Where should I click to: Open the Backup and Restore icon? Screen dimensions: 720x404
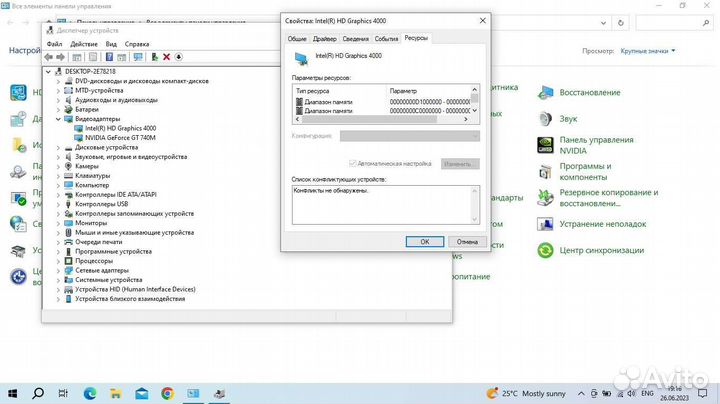(x=545, y=198)
